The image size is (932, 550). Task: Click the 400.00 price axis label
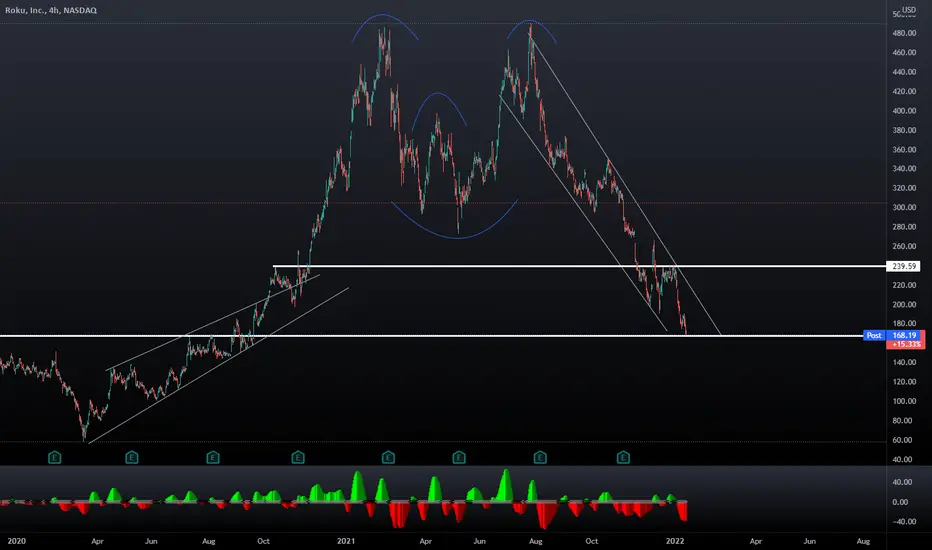tap(904, 111)
